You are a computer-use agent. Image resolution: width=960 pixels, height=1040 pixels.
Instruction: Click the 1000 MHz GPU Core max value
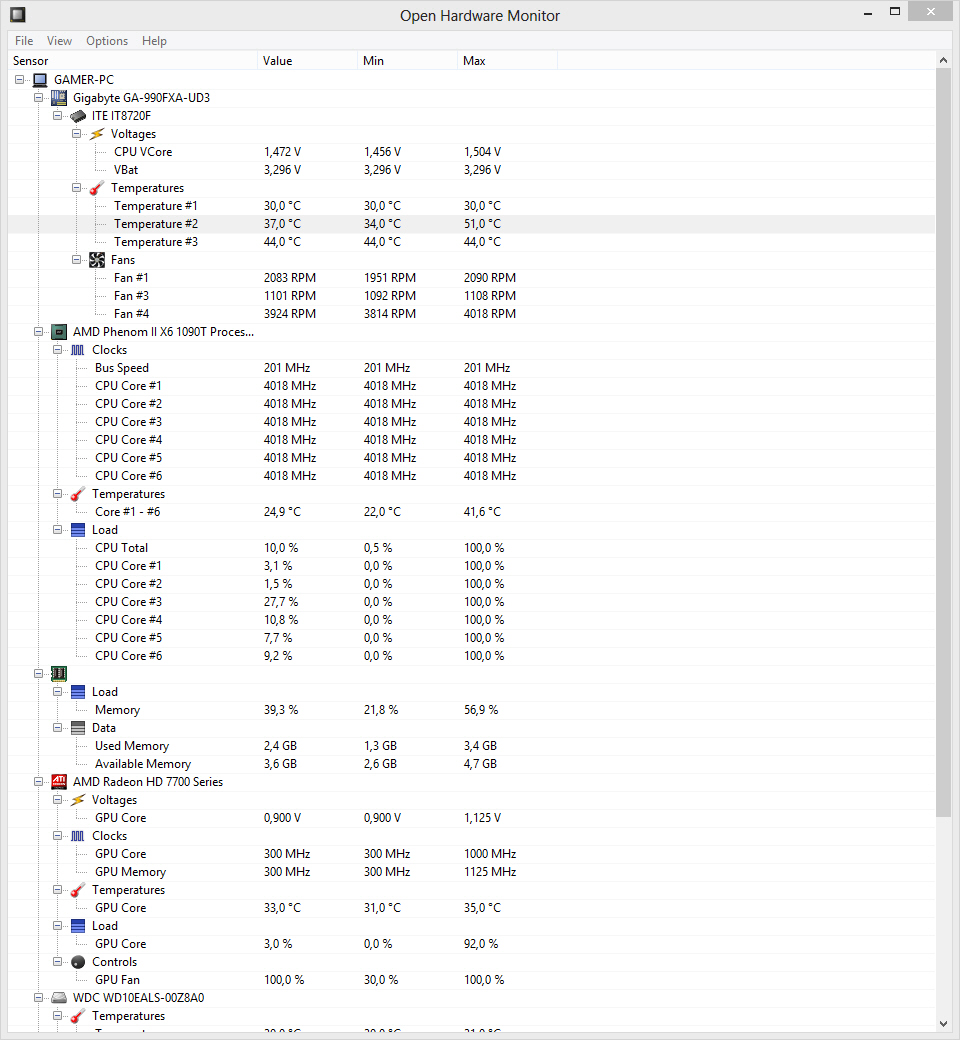[490, 854]
